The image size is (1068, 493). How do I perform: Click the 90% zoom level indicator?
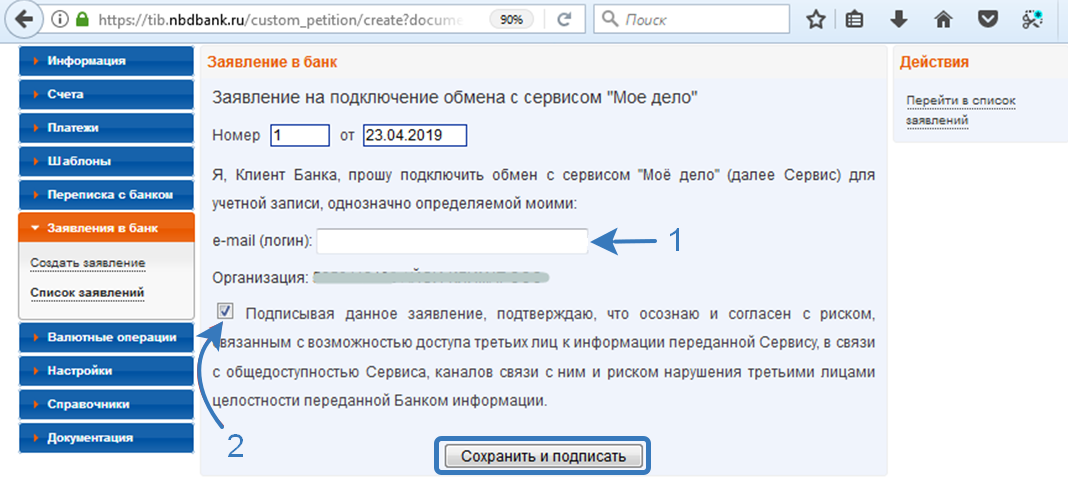pyautogui.click(x=512, y=20)
